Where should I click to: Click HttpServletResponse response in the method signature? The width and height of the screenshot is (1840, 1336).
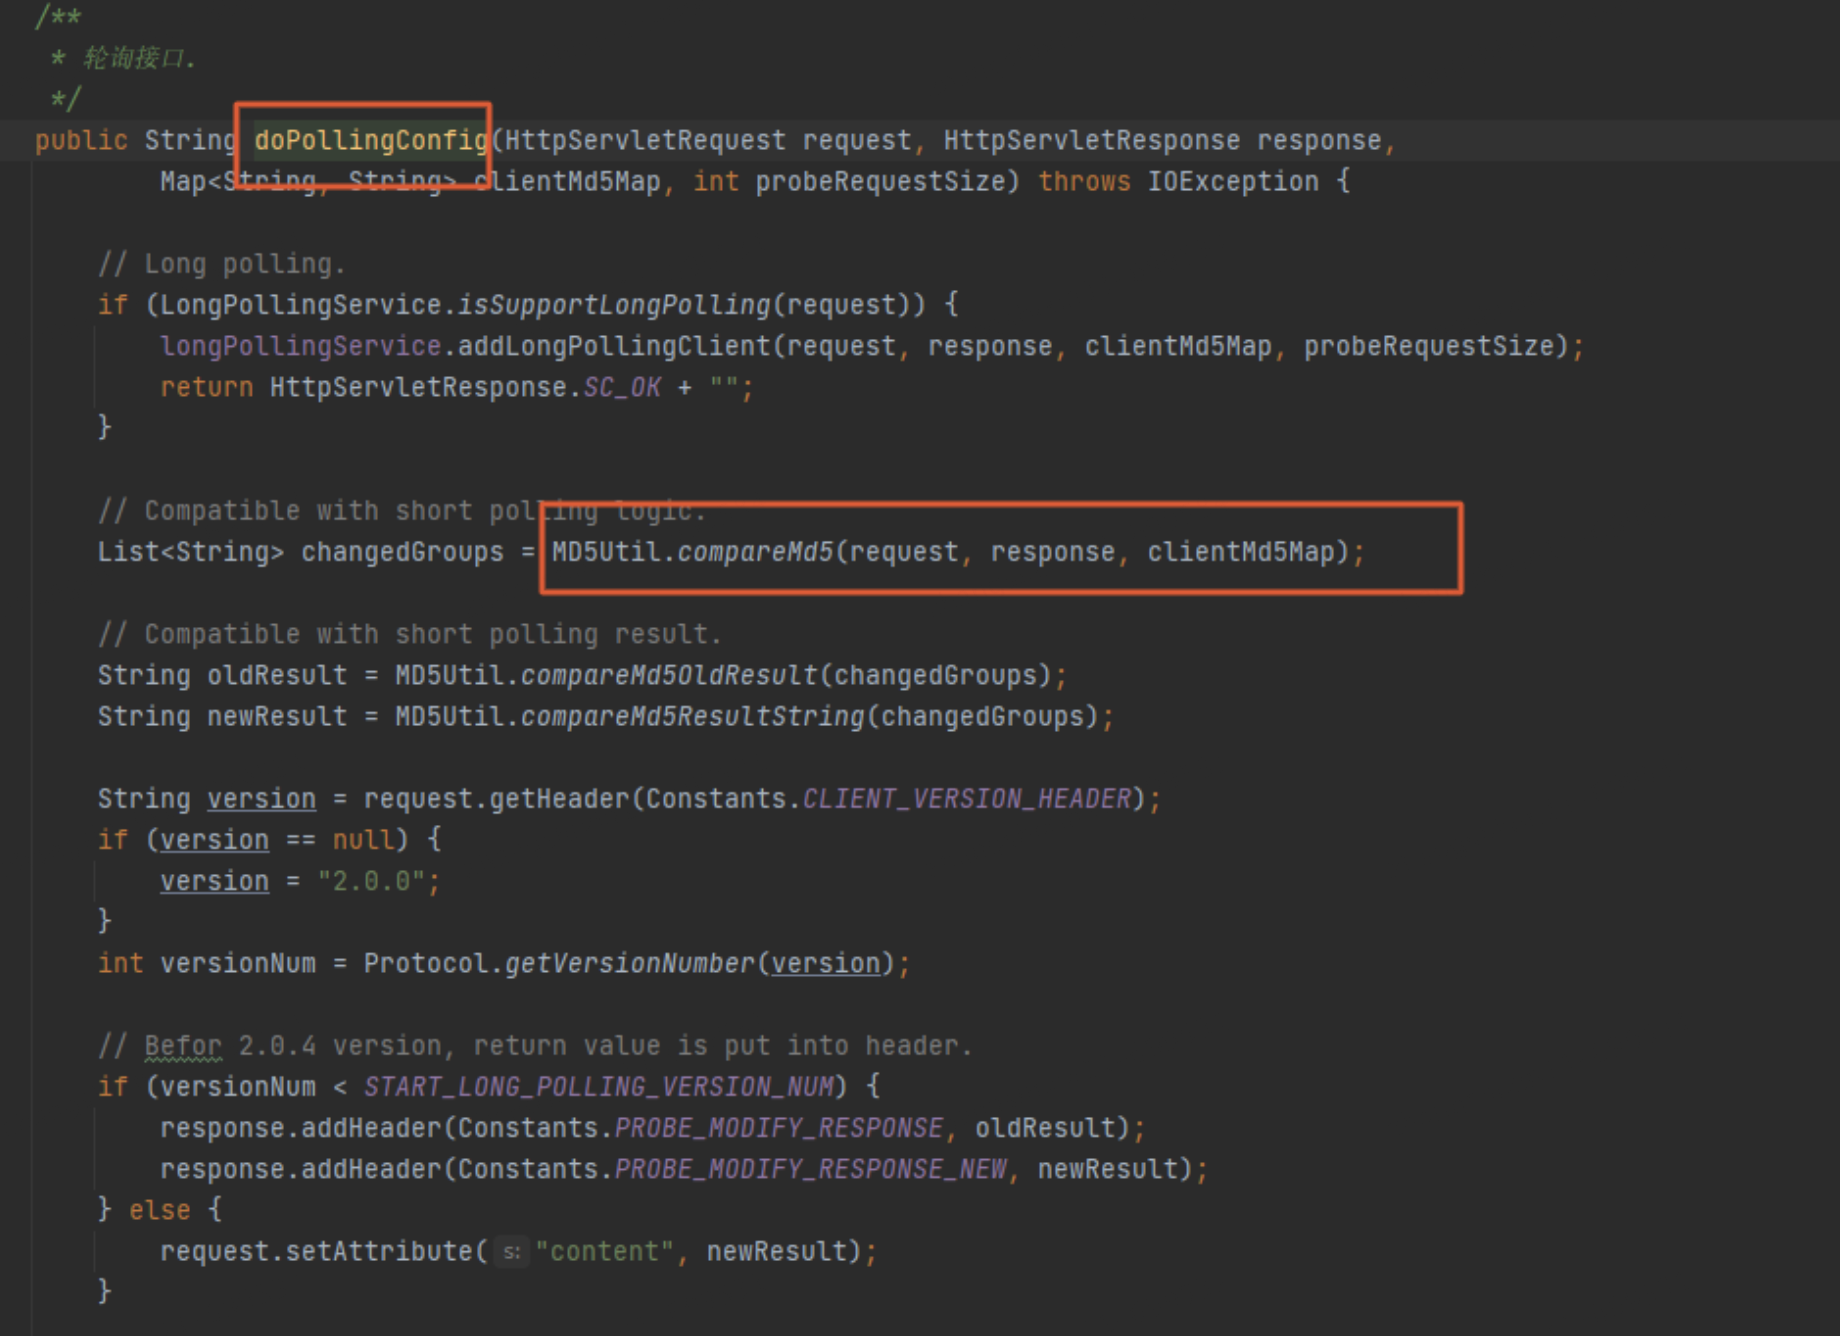coord(1162,140)
